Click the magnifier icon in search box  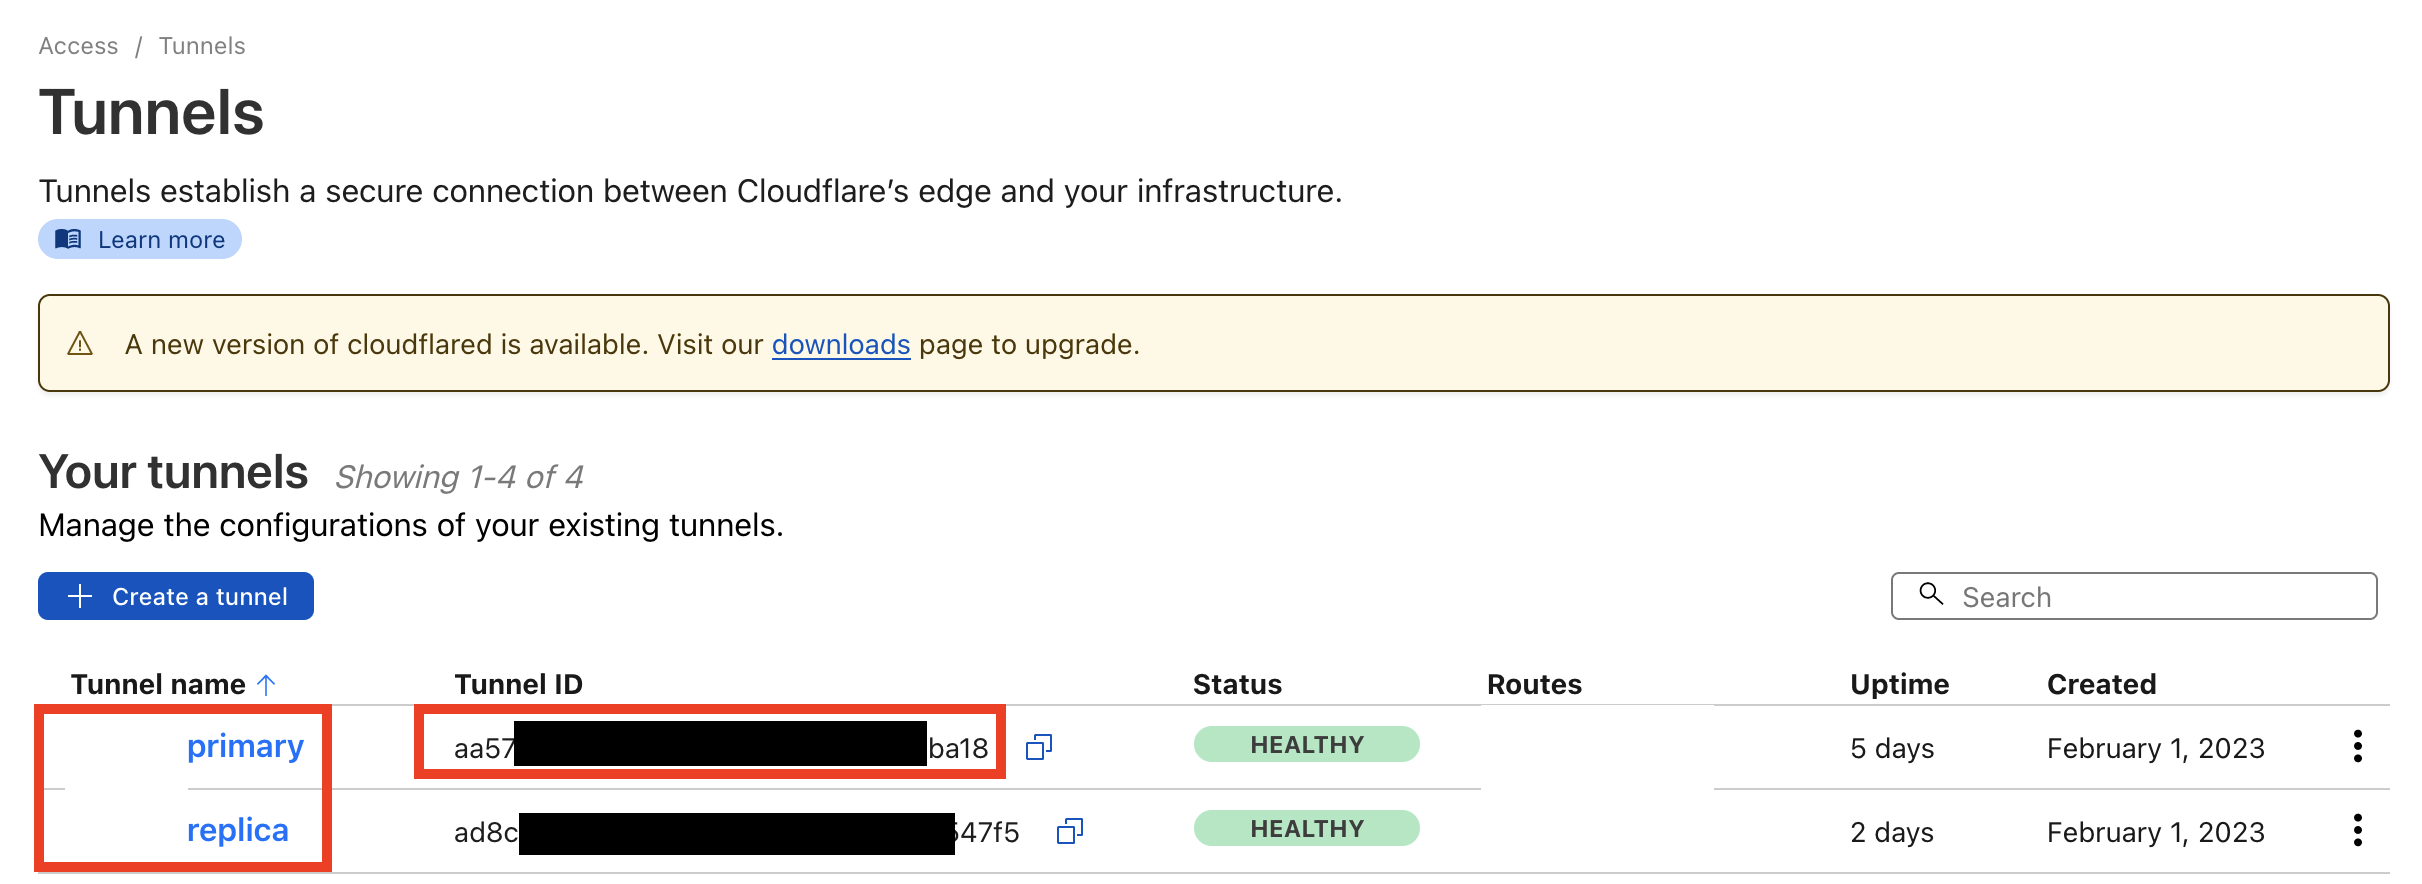click(1931, 594)
